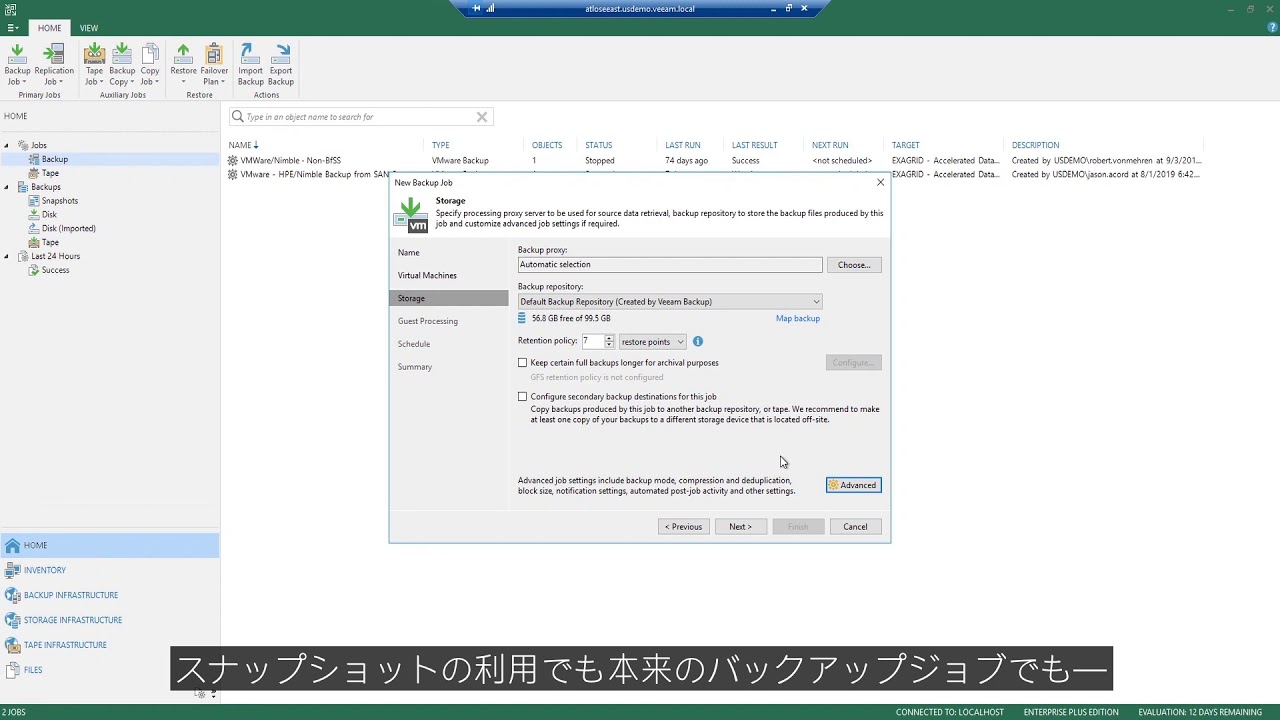Open the Home navigation view
The image size is (1280, 720).
coord(110,545)
